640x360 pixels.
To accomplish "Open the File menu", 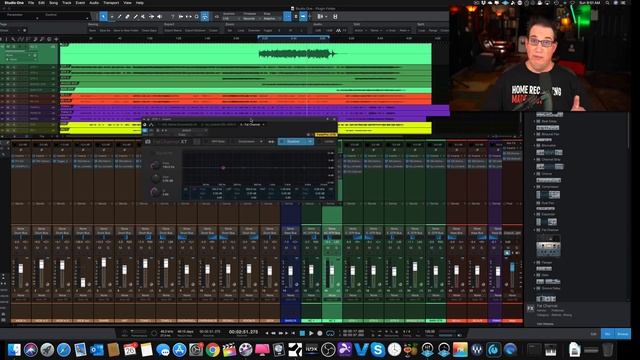I will 31,3.
